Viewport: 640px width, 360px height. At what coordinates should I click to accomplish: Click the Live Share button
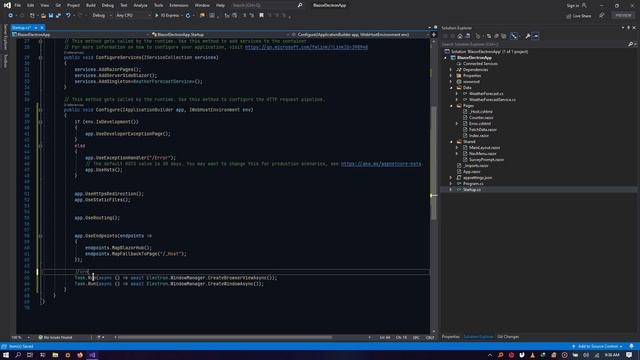(579, 16)
